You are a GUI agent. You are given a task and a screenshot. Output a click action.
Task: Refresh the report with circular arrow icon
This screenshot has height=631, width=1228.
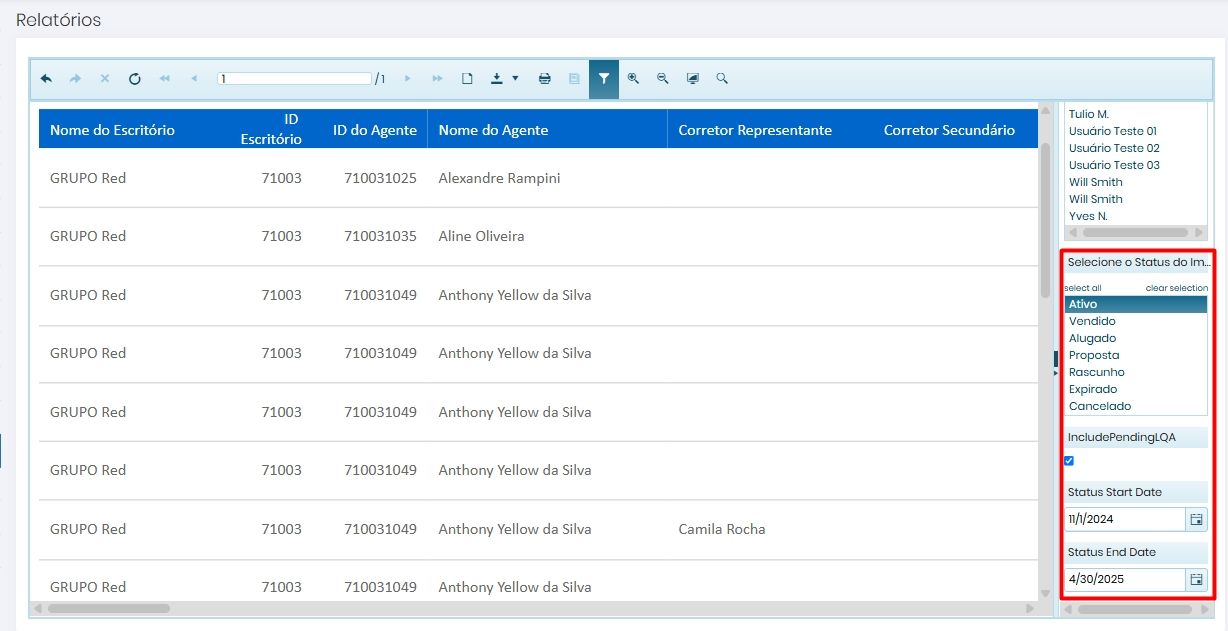[135, 79]
